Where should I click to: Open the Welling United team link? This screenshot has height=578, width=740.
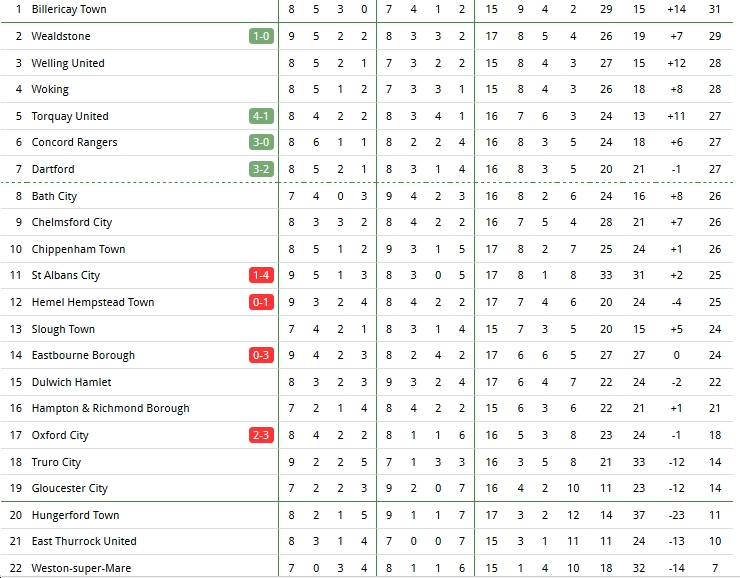68,63
